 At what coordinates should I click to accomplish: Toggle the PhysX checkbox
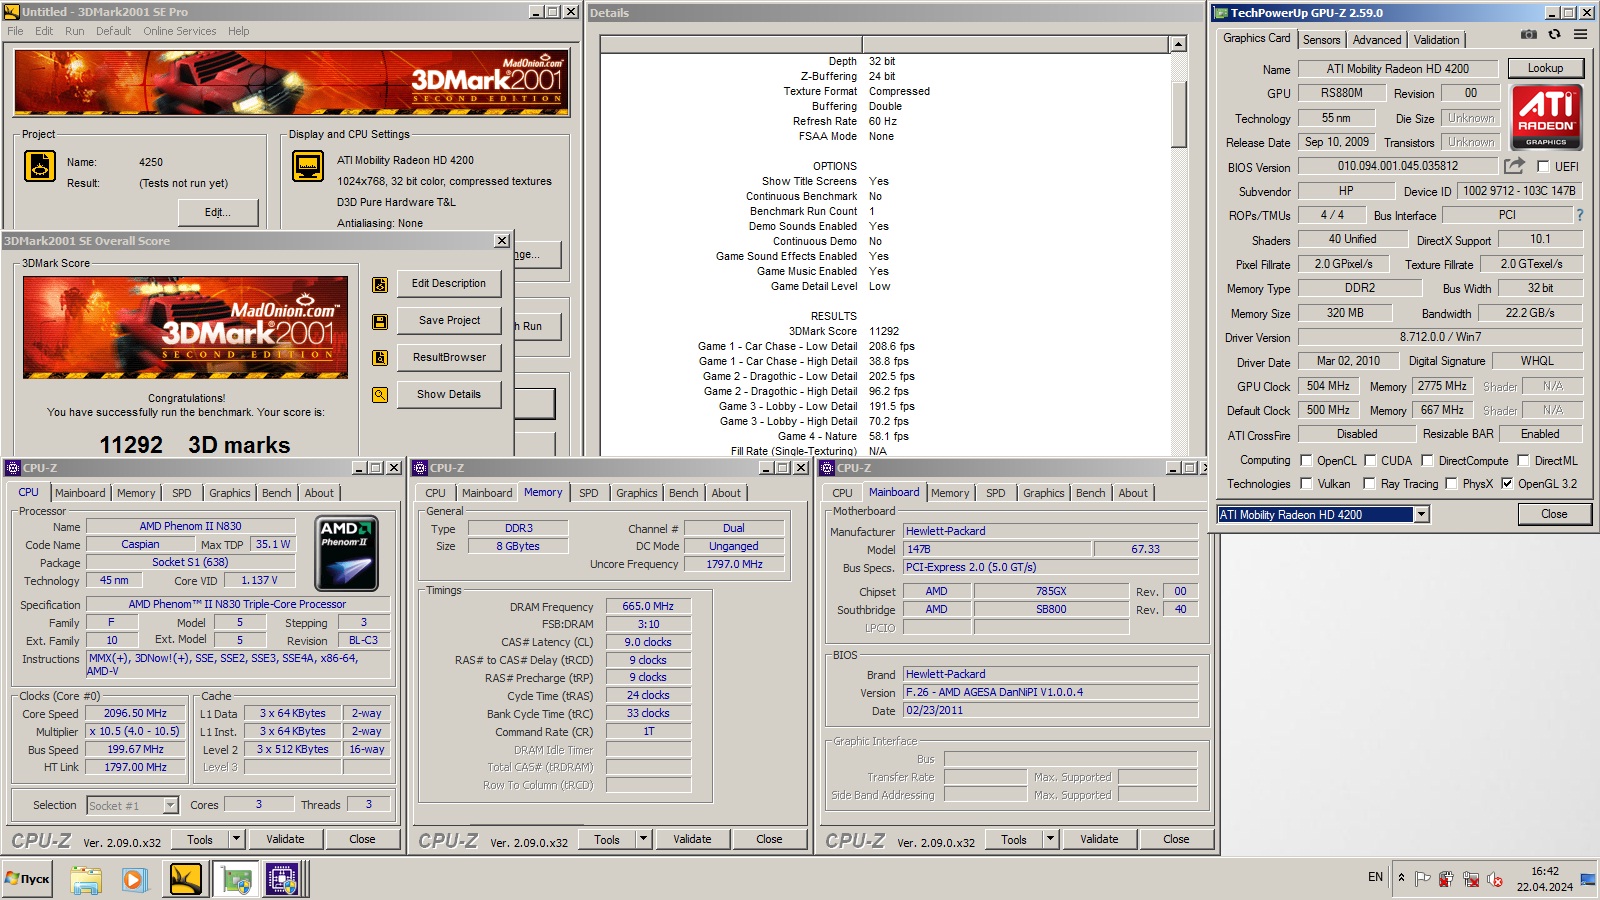tap(1451, 484)
